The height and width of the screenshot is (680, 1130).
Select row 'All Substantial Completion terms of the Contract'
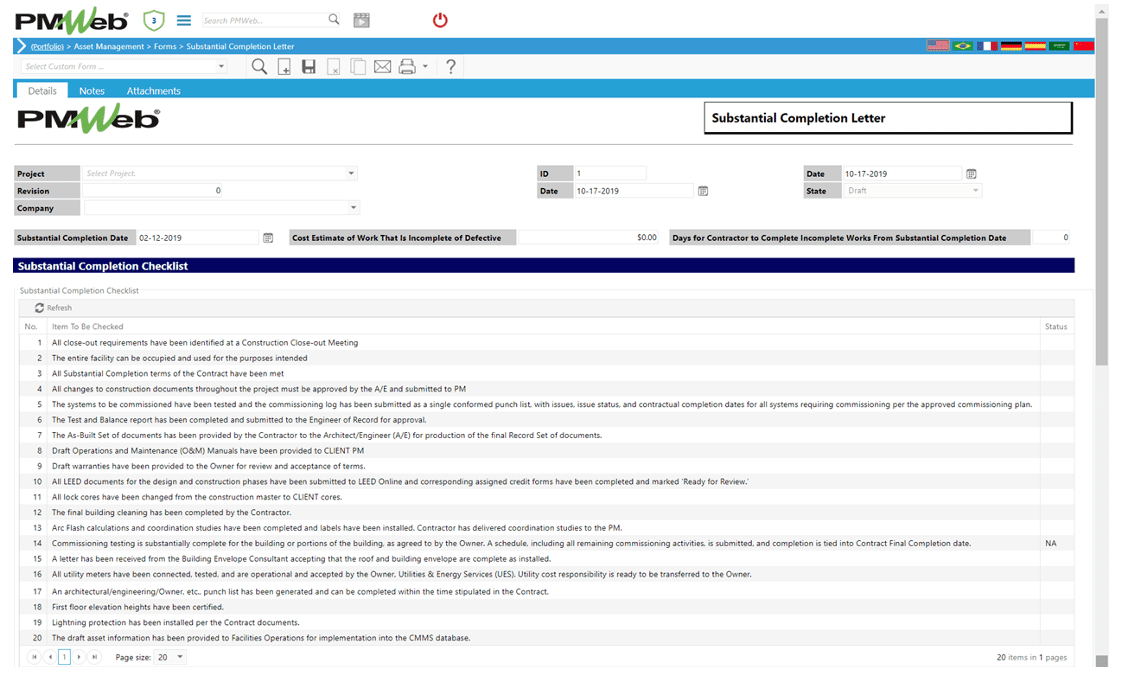[546, 373]
